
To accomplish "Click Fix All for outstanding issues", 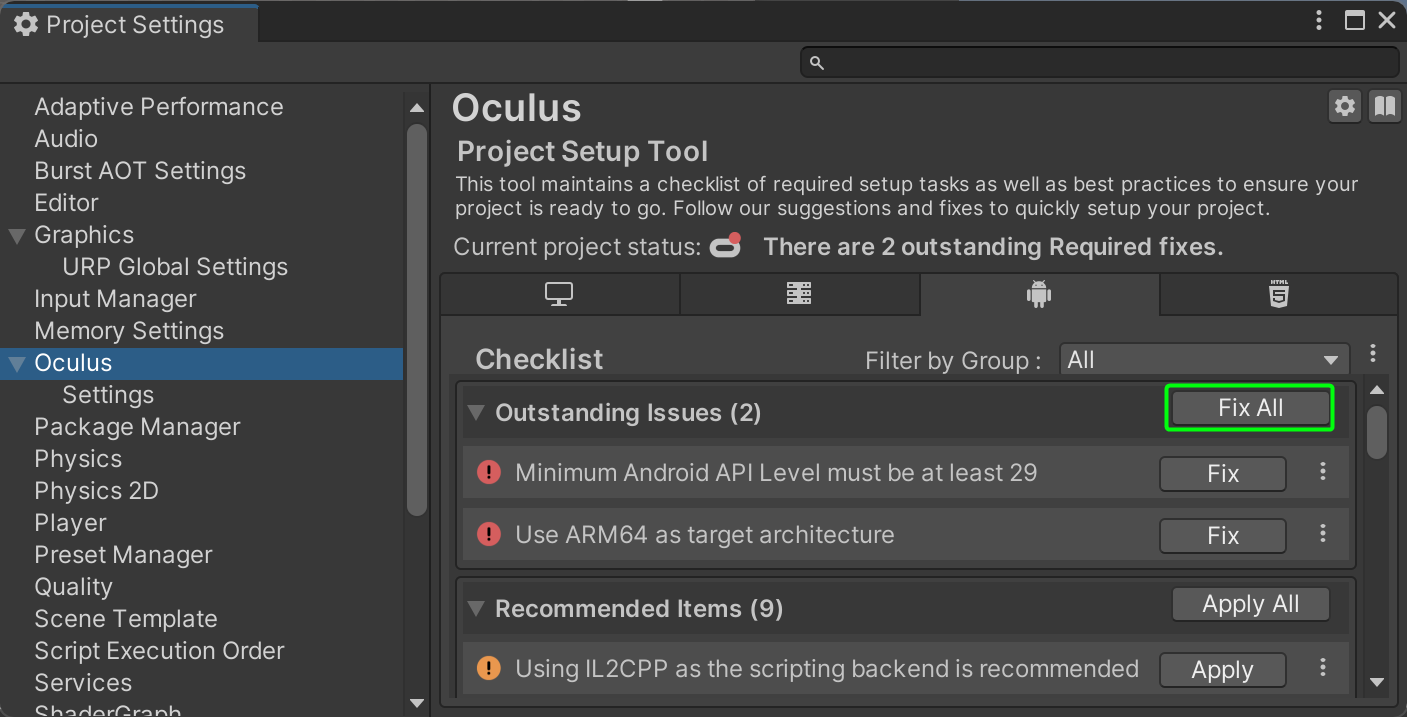I will pos(1250,408).
